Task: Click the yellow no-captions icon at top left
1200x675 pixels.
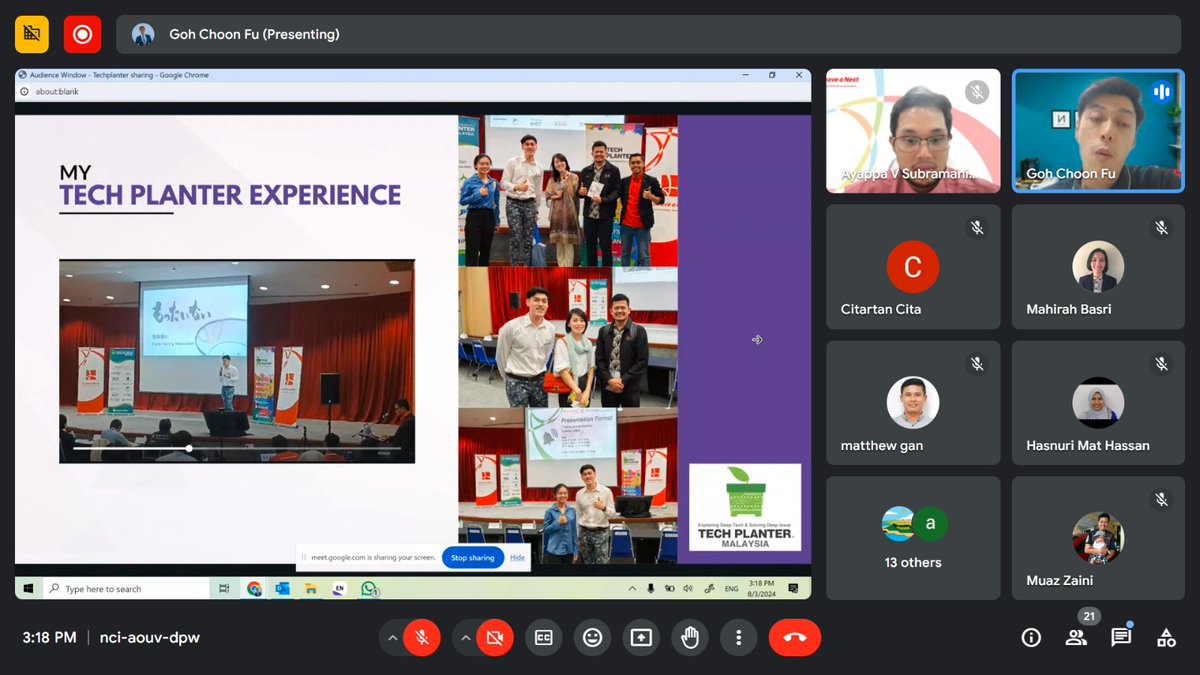Action: (x=32, y=34)
